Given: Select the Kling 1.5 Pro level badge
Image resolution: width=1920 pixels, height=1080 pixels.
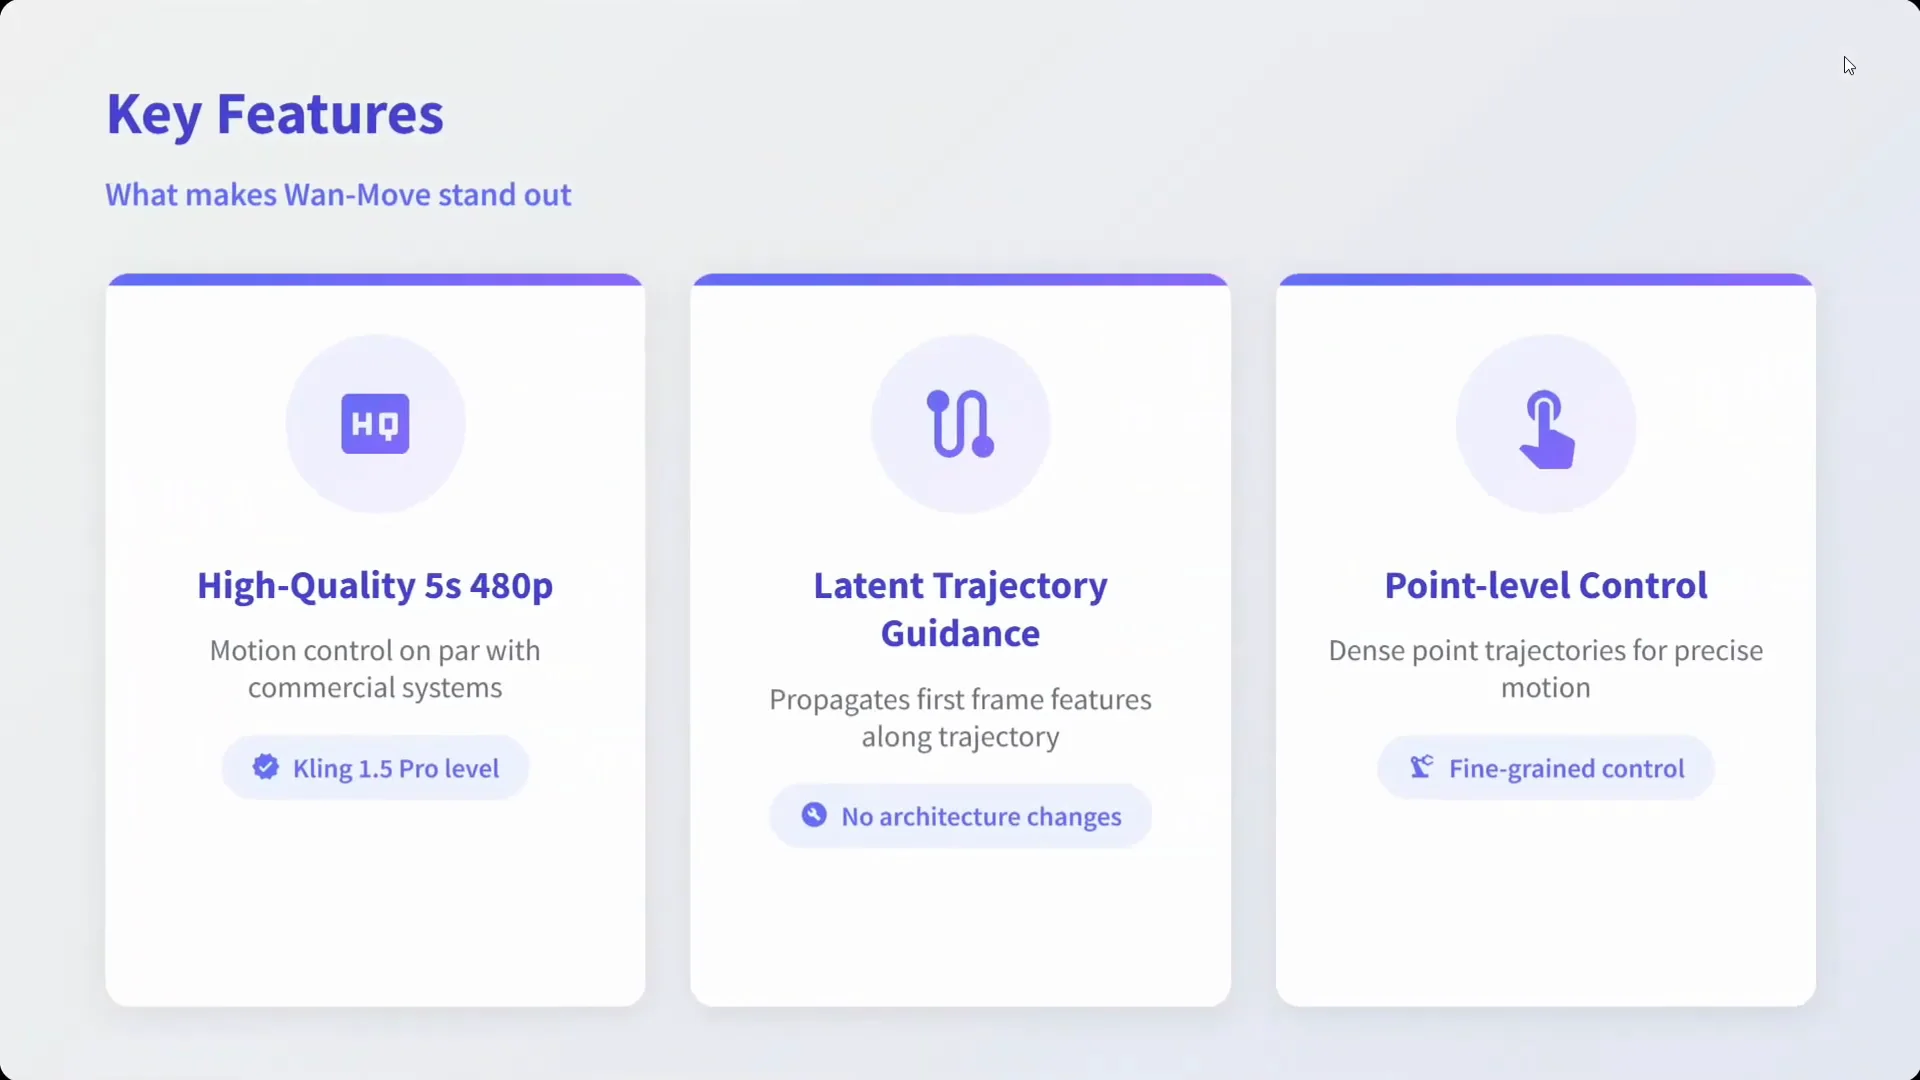Looking at the screenshot, I should pyautogui.click(x=375, y=768).
